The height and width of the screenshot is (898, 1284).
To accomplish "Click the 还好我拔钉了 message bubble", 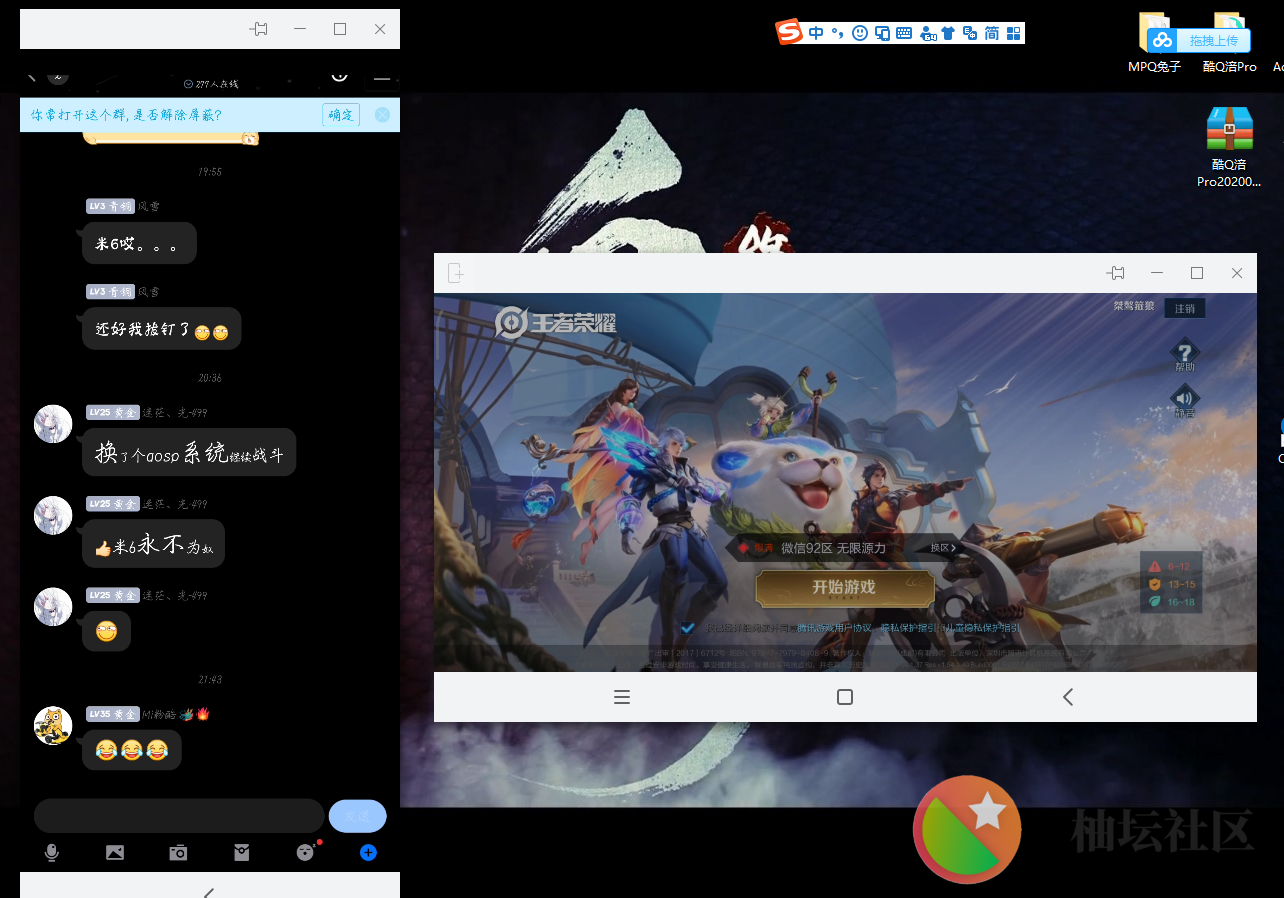I will click(x=162, y=329).
